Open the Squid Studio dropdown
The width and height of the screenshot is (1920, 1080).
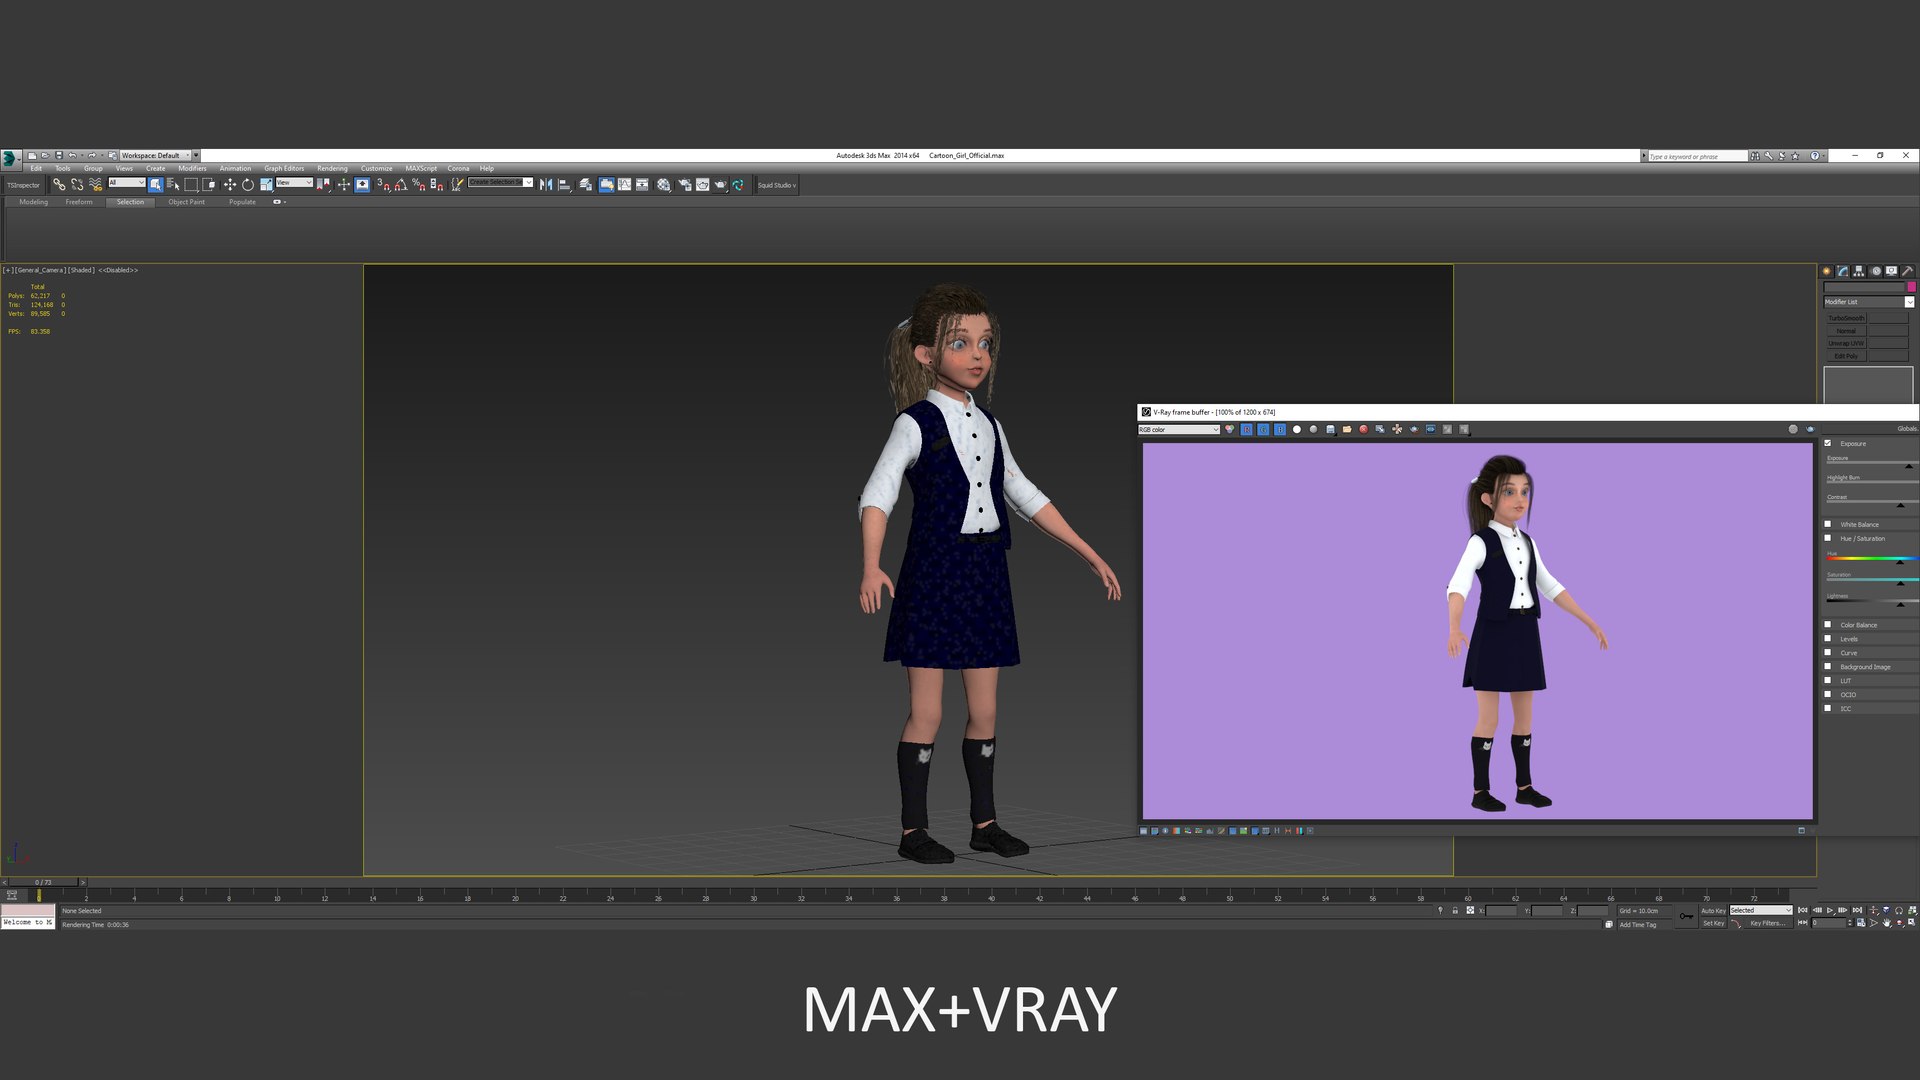click(x=777, y=185)
